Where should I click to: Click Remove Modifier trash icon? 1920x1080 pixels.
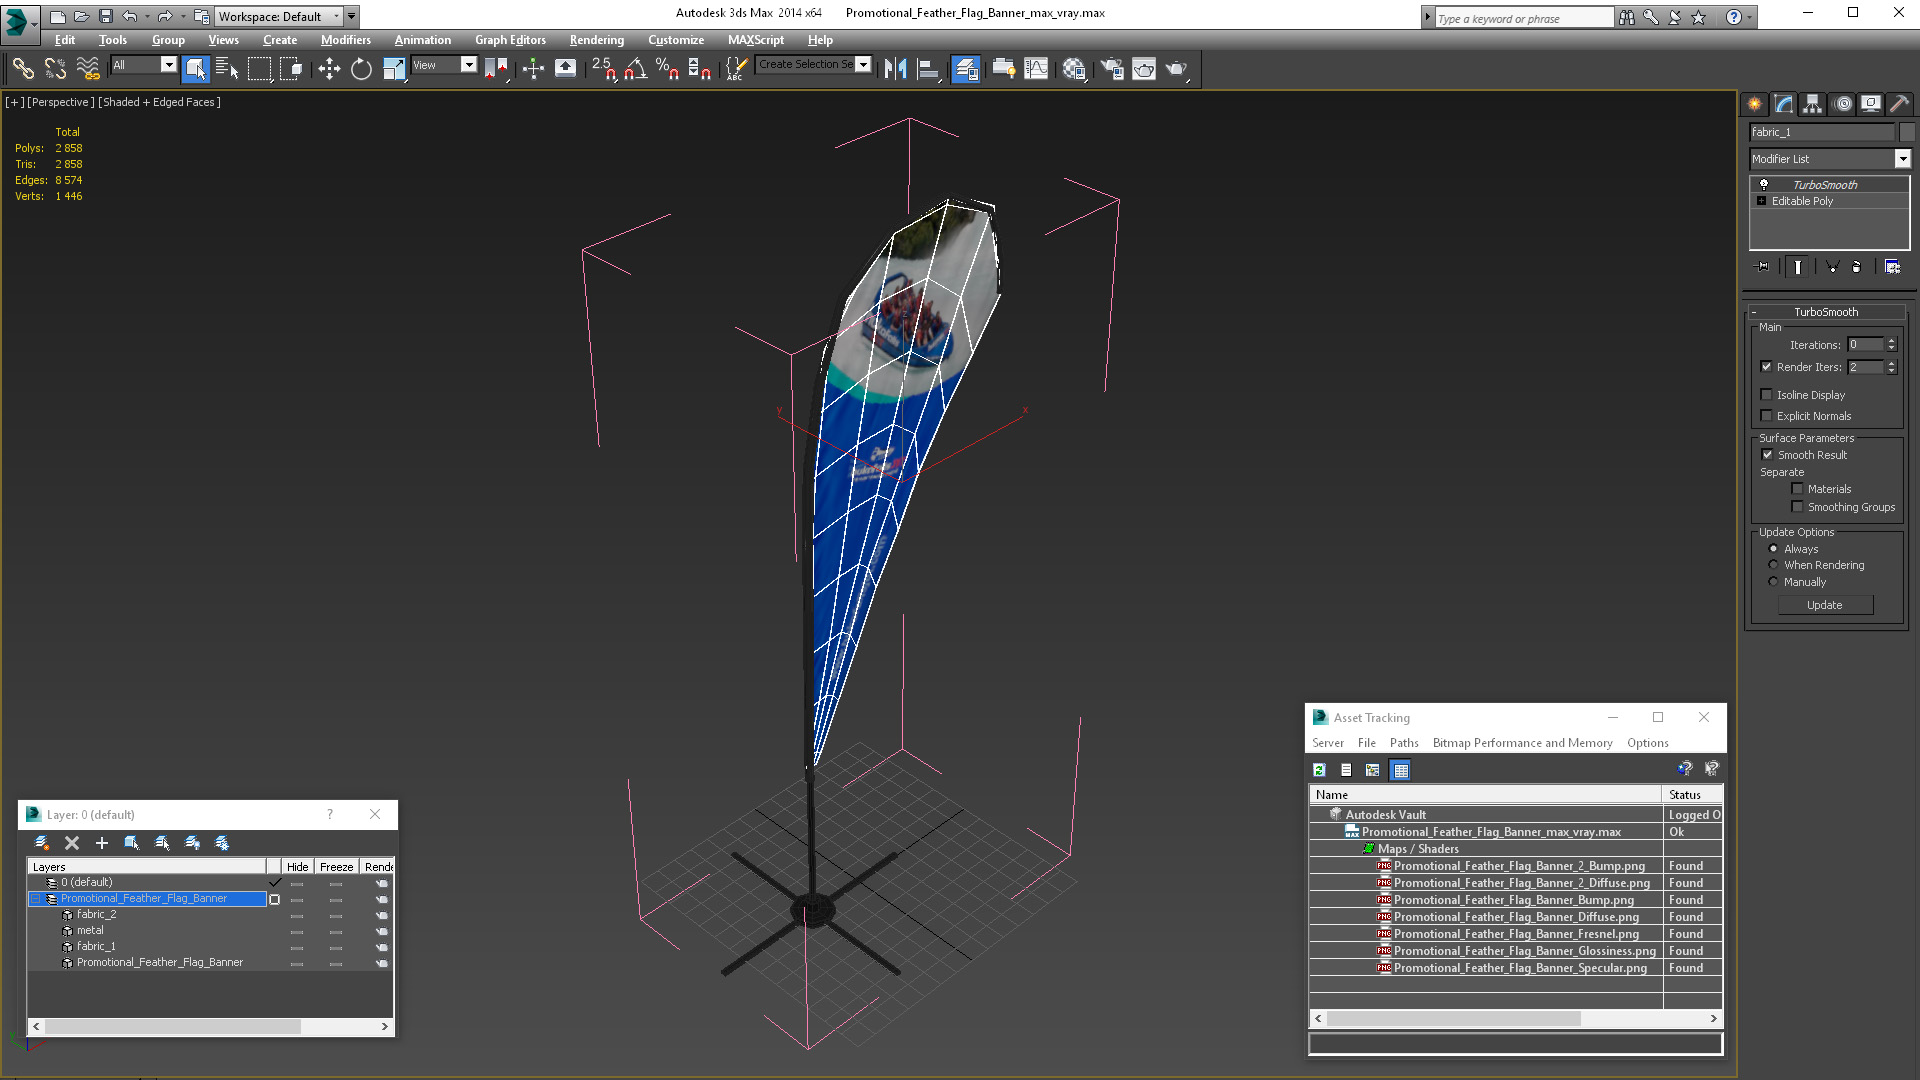click(x=1856, y=267)
